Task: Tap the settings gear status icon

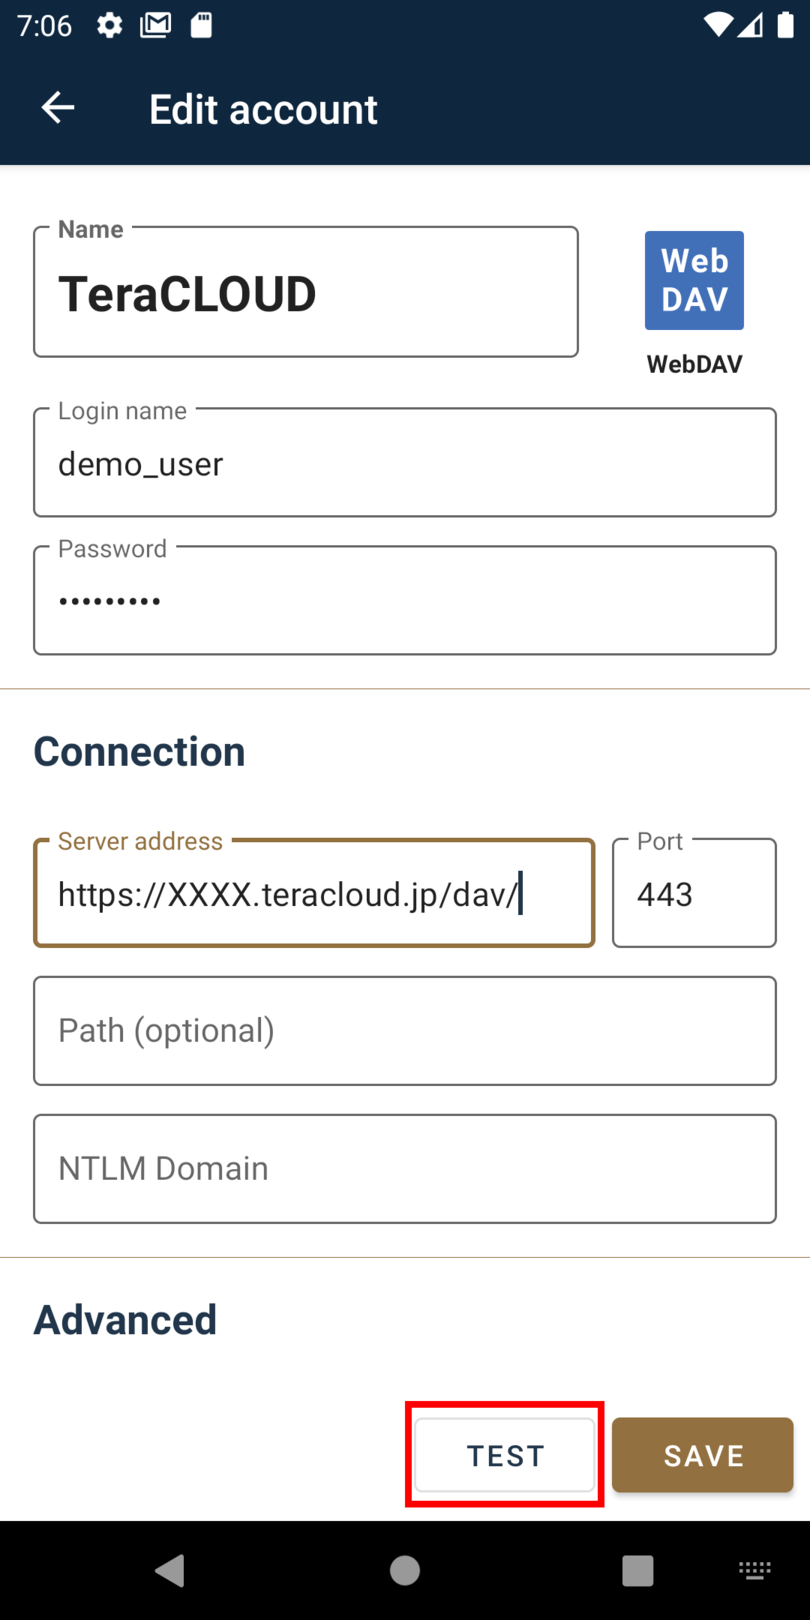Action: coord(109,25)
